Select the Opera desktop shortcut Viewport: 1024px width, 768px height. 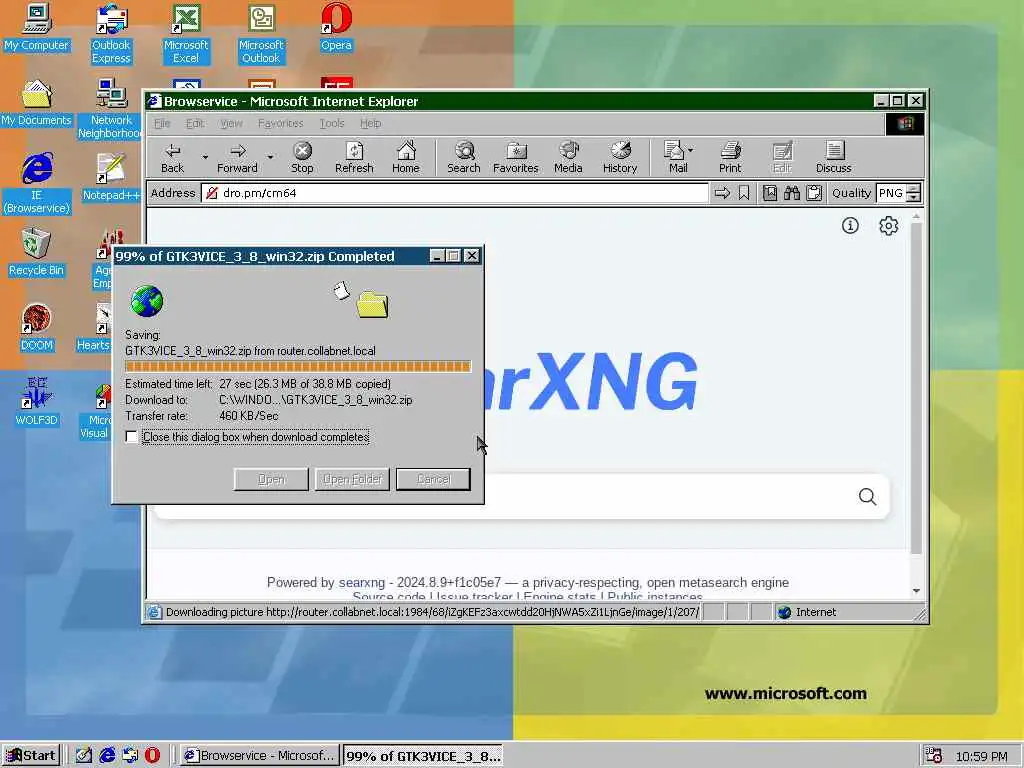[336, 27]
